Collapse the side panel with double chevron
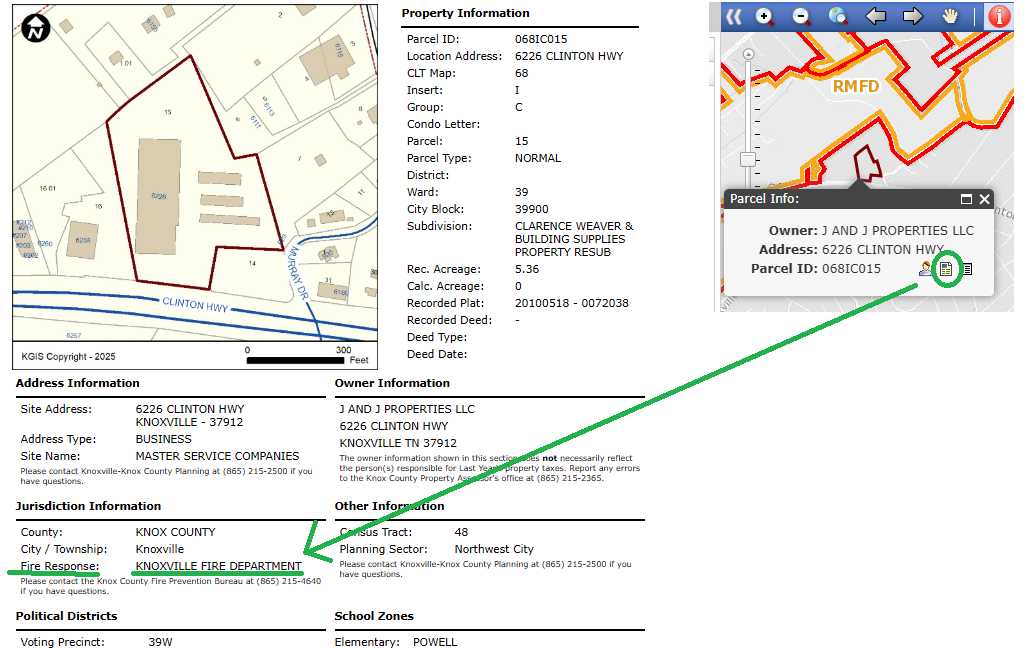 pyautogui.click(x=735, y=16)
